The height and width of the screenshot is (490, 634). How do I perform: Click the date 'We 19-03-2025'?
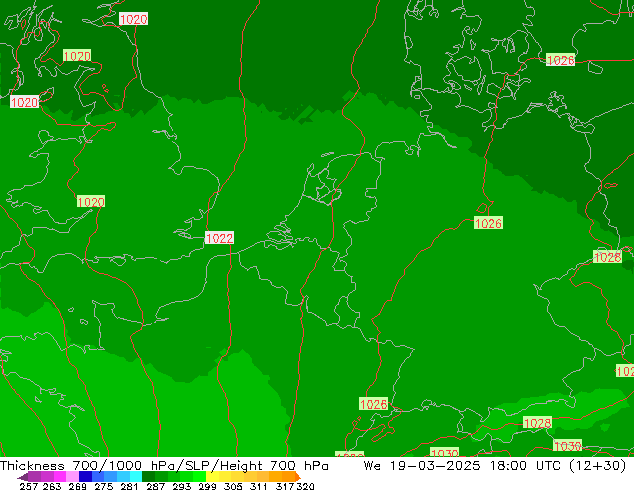(422, 466)
